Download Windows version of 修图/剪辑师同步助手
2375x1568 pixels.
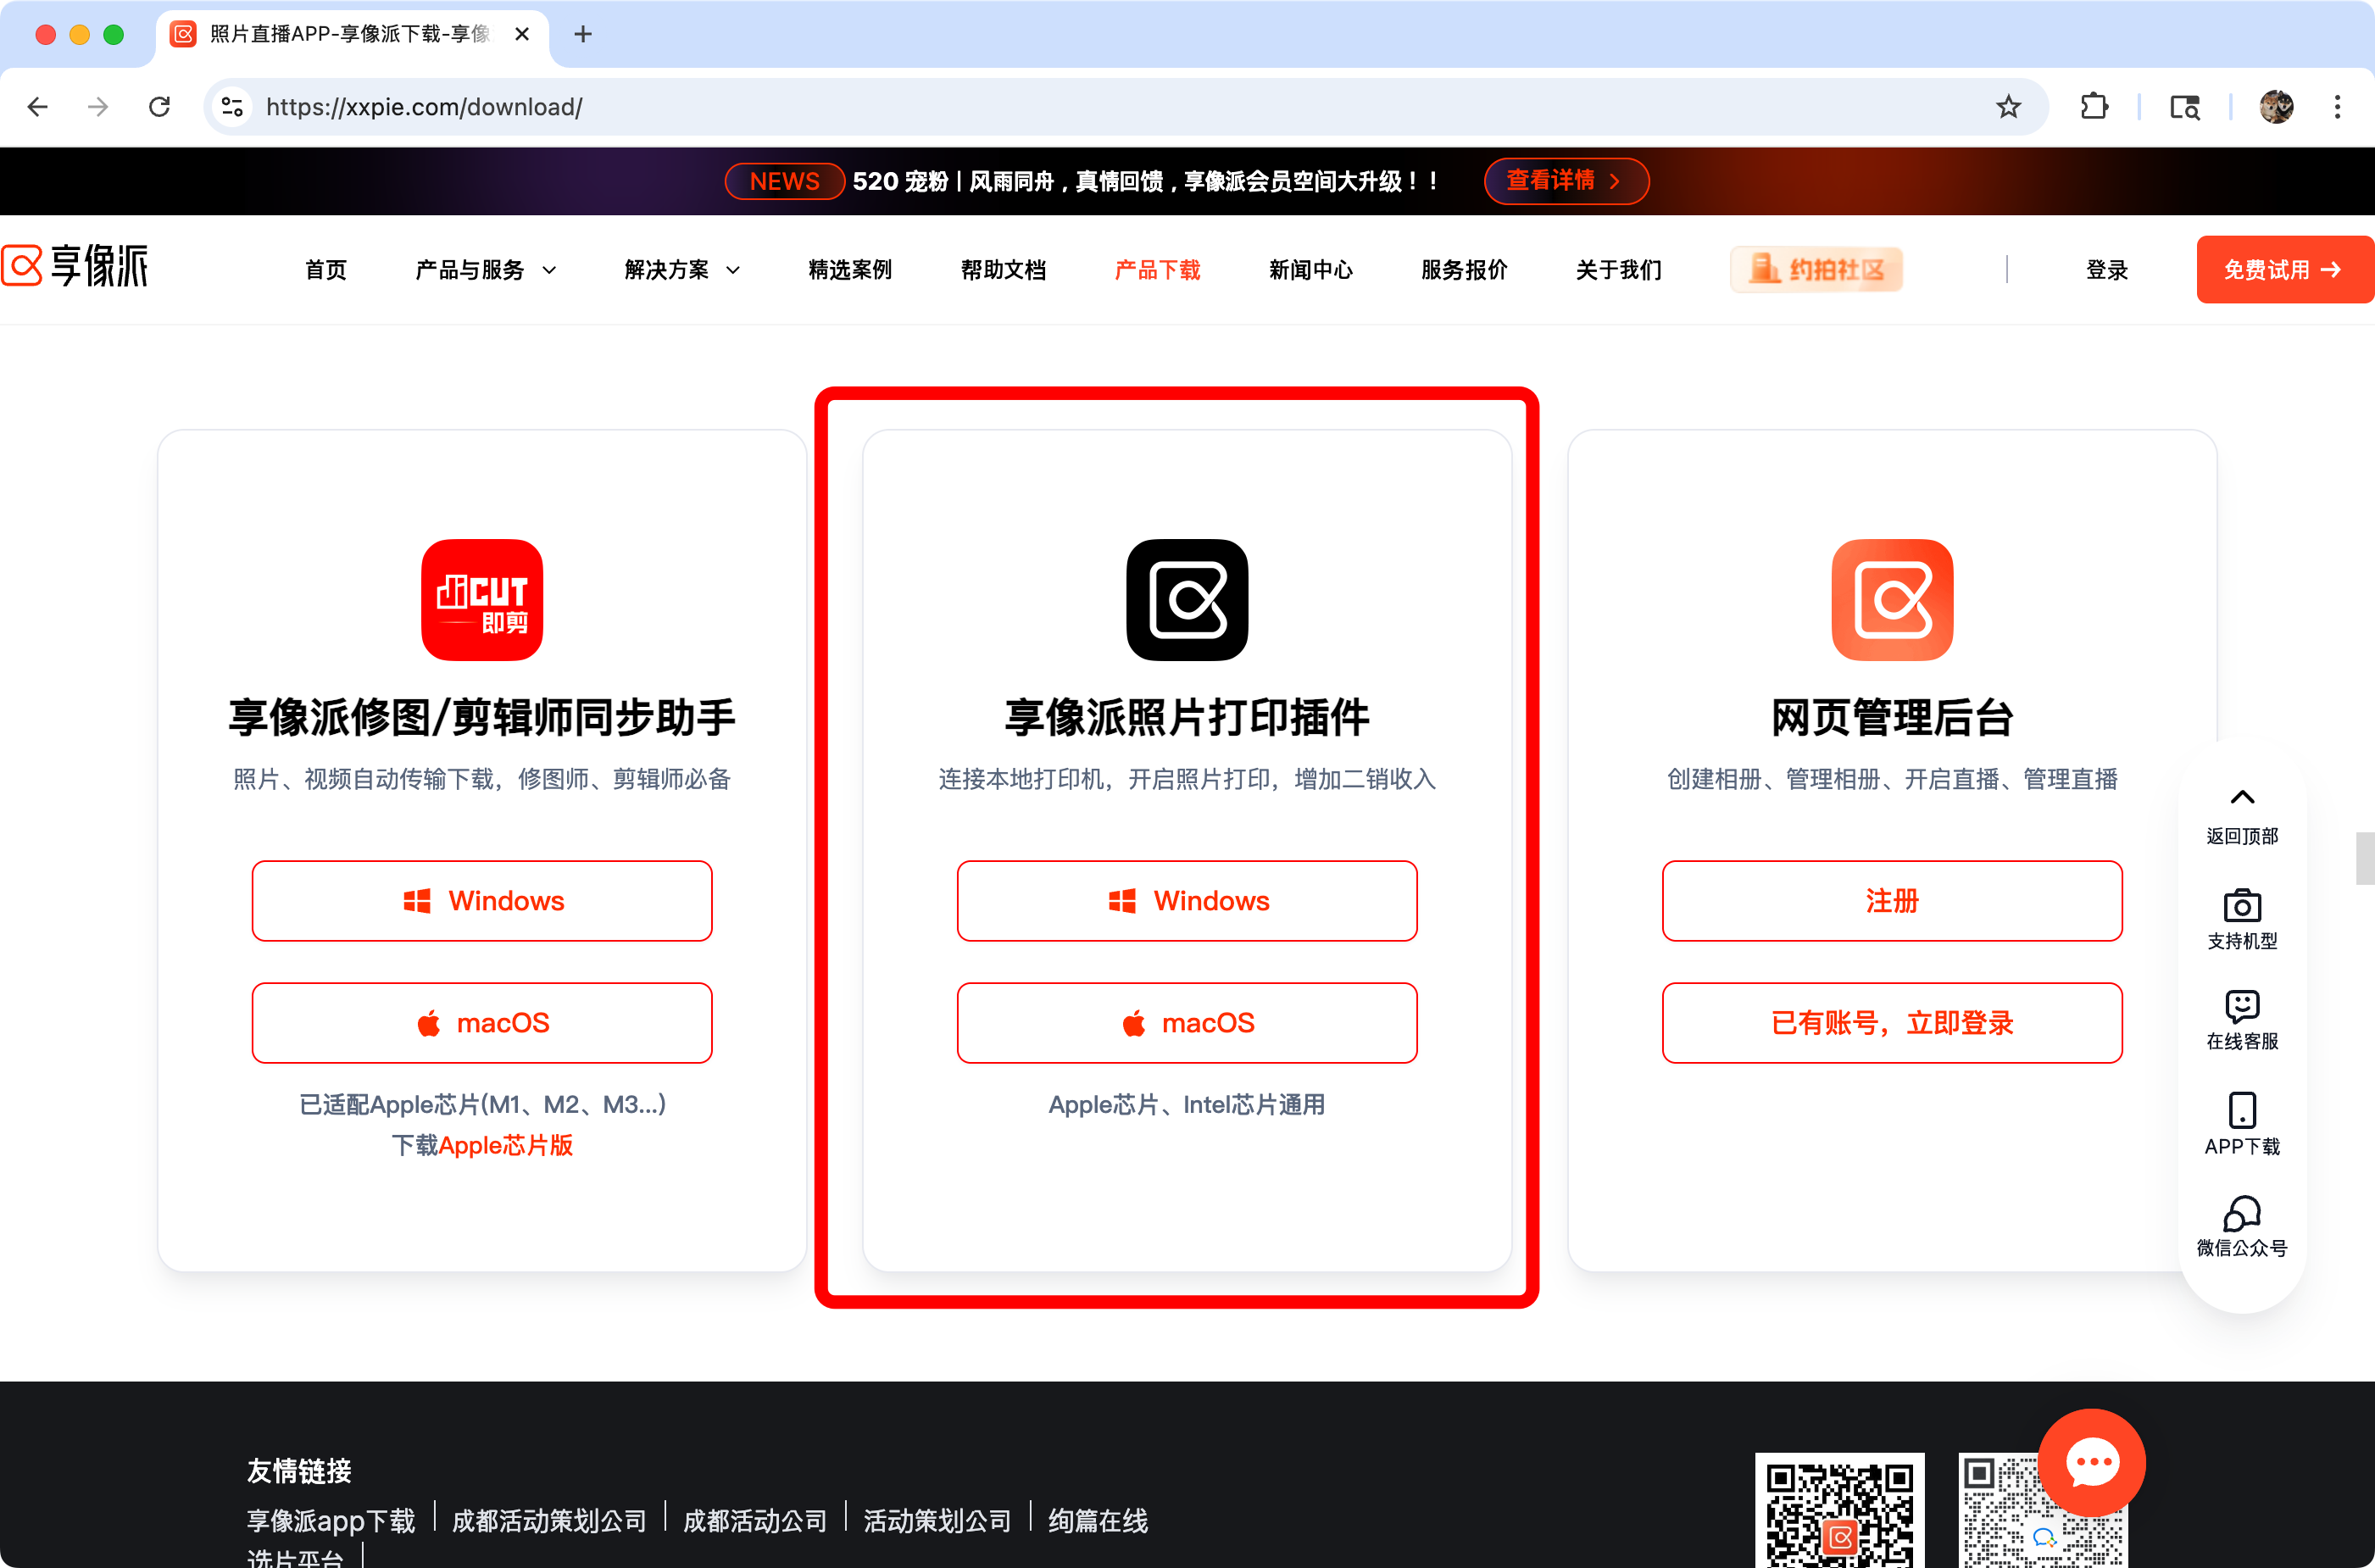(x=482, y=901)
